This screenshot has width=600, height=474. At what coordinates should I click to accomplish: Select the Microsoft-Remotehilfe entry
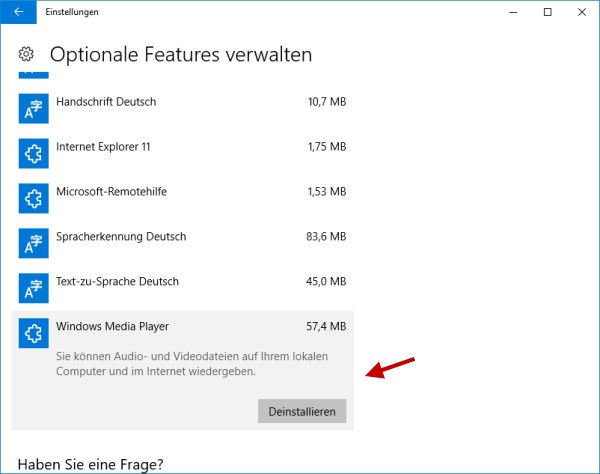183,199
